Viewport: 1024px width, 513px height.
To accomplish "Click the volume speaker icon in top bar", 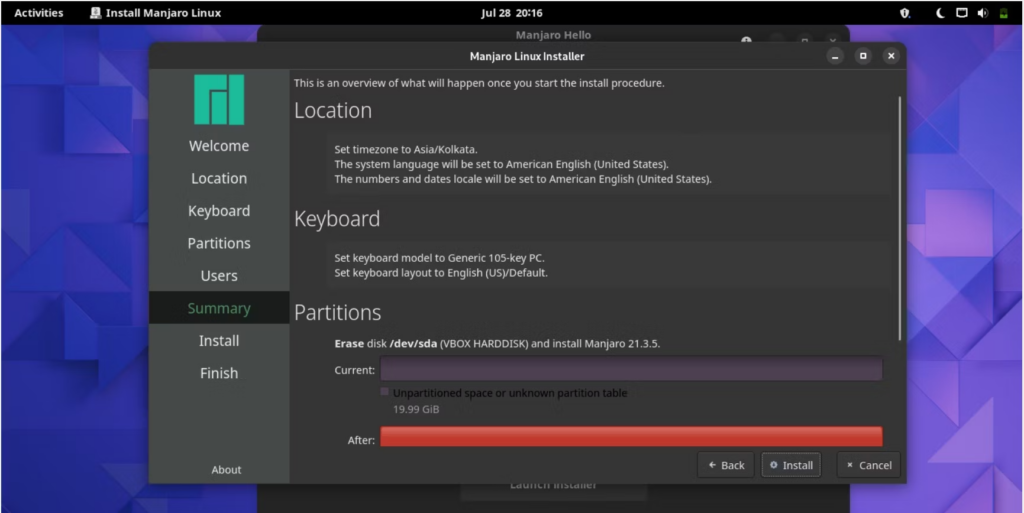I will pos(982,13).
